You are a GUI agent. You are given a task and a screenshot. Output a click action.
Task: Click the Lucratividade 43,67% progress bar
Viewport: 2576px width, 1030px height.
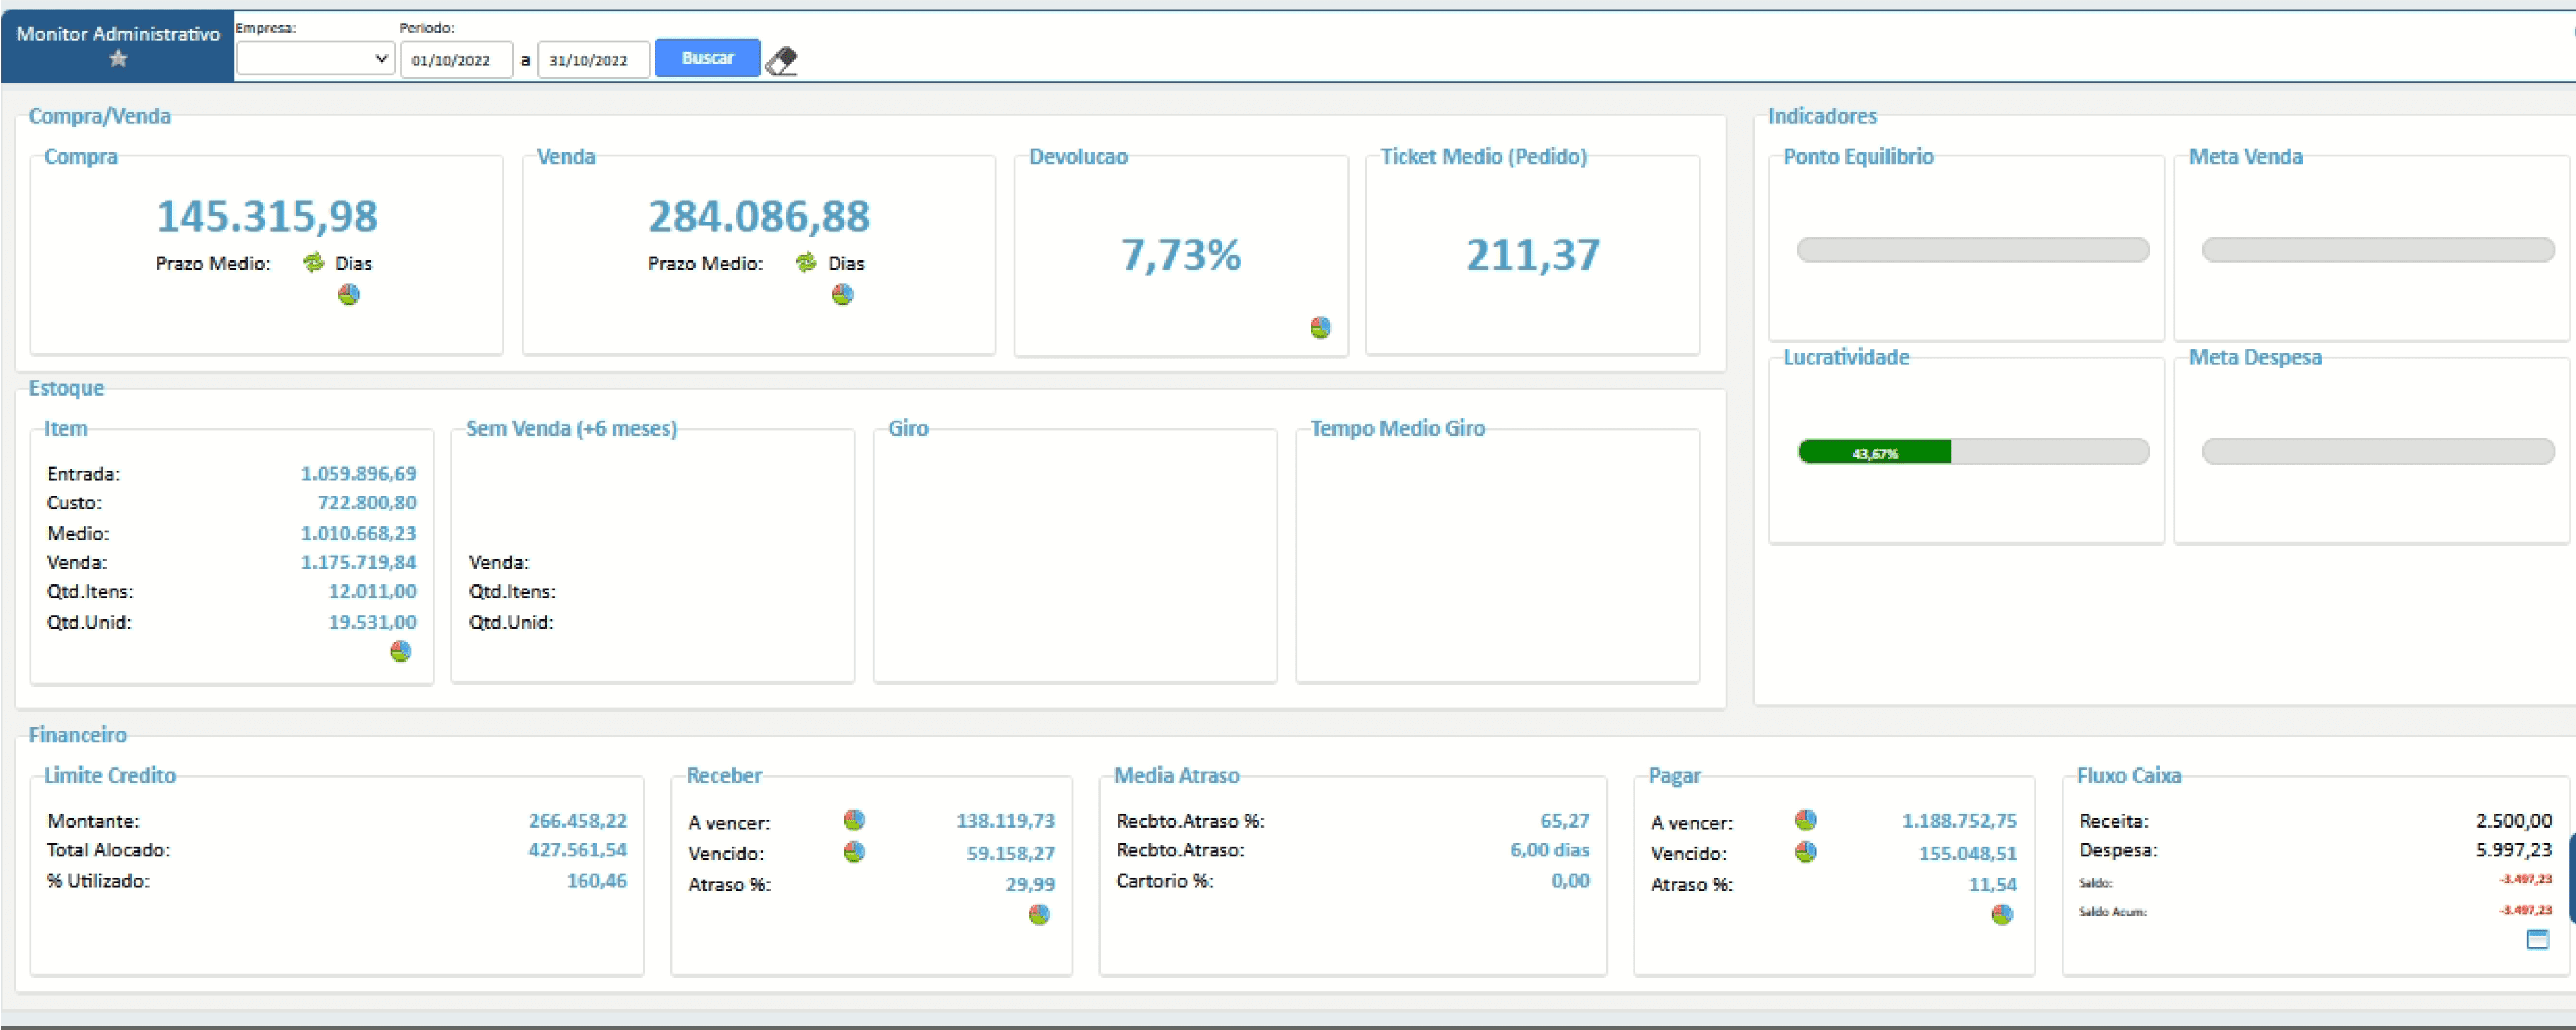pyautogui.click(x=1973, y=452)
